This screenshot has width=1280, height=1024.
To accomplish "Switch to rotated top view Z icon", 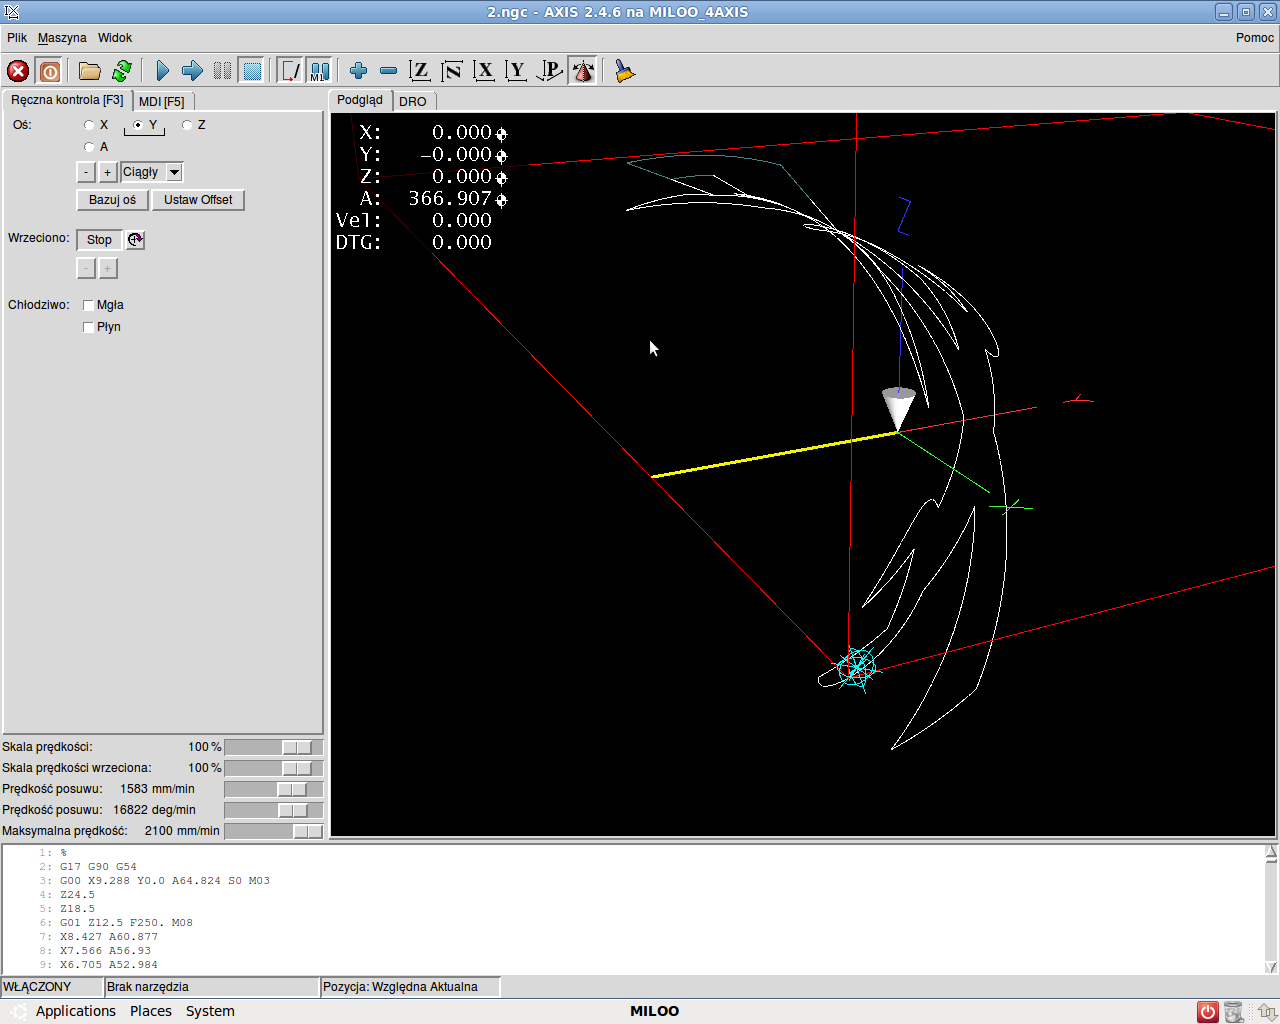I will click(452, 71).
